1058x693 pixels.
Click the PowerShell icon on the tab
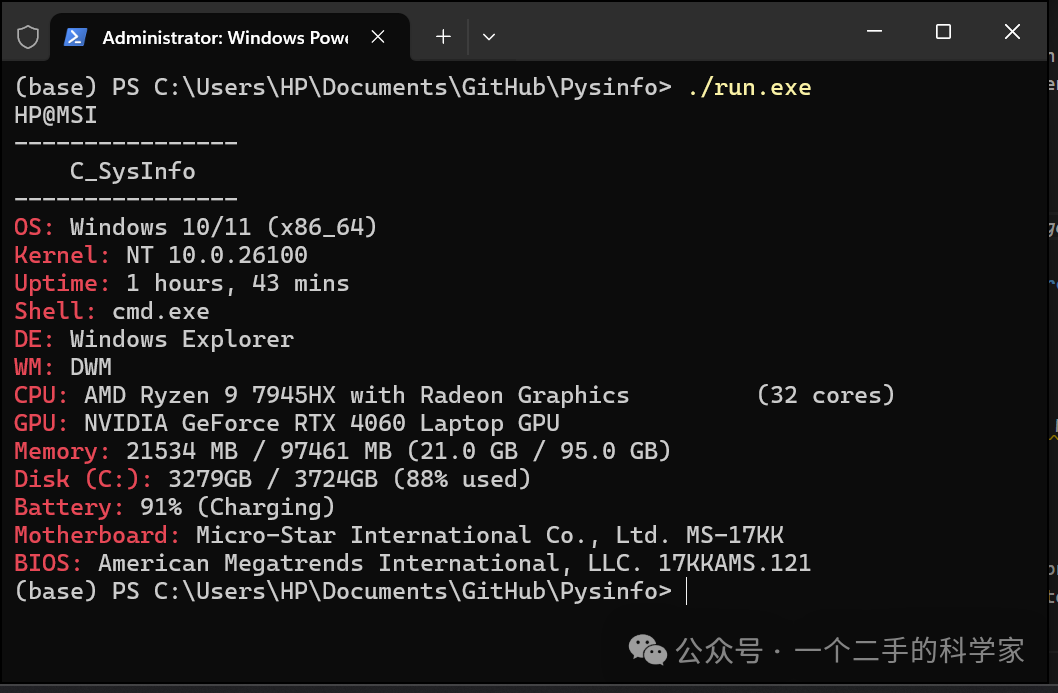75,37
